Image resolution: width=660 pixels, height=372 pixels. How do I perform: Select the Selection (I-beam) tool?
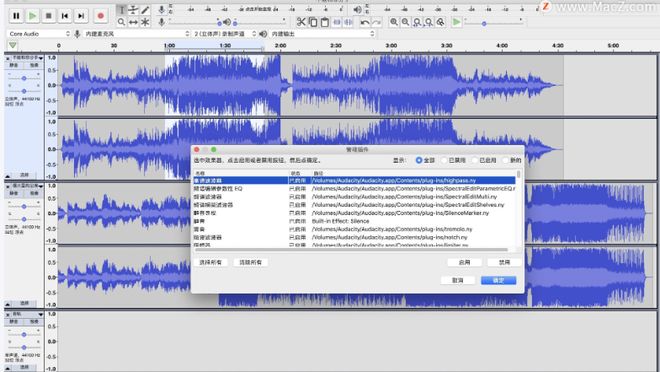(x=121, y=10)
